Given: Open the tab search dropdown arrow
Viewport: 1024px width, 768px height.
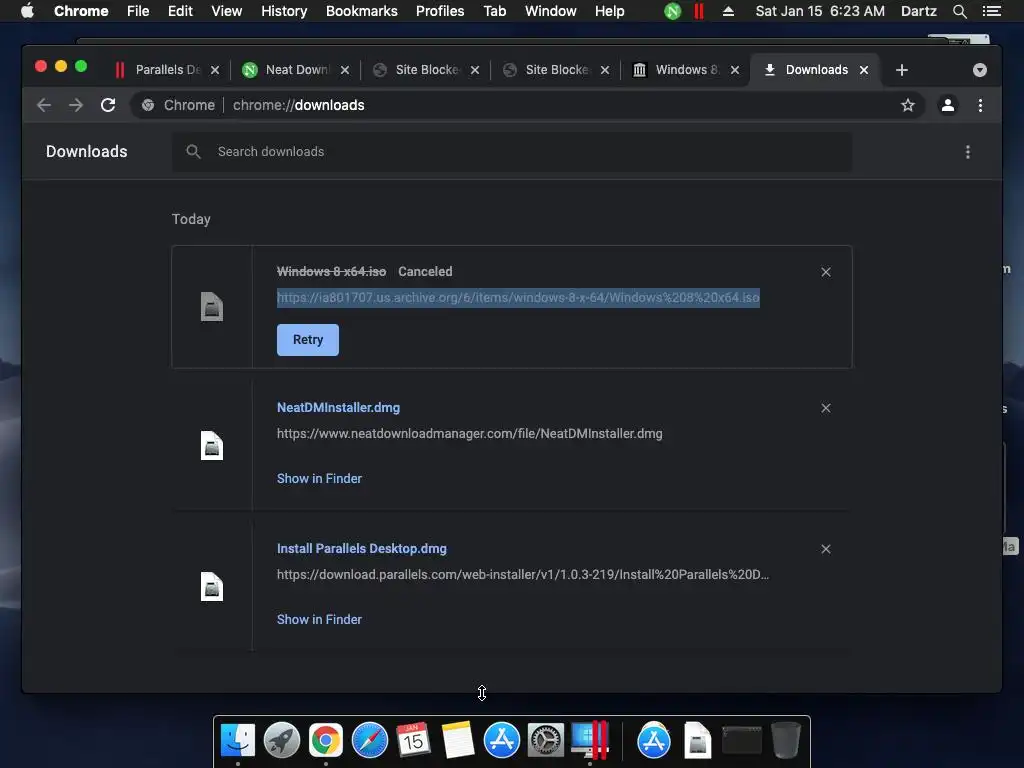Looking at the screenshot, I should (979, 70).
